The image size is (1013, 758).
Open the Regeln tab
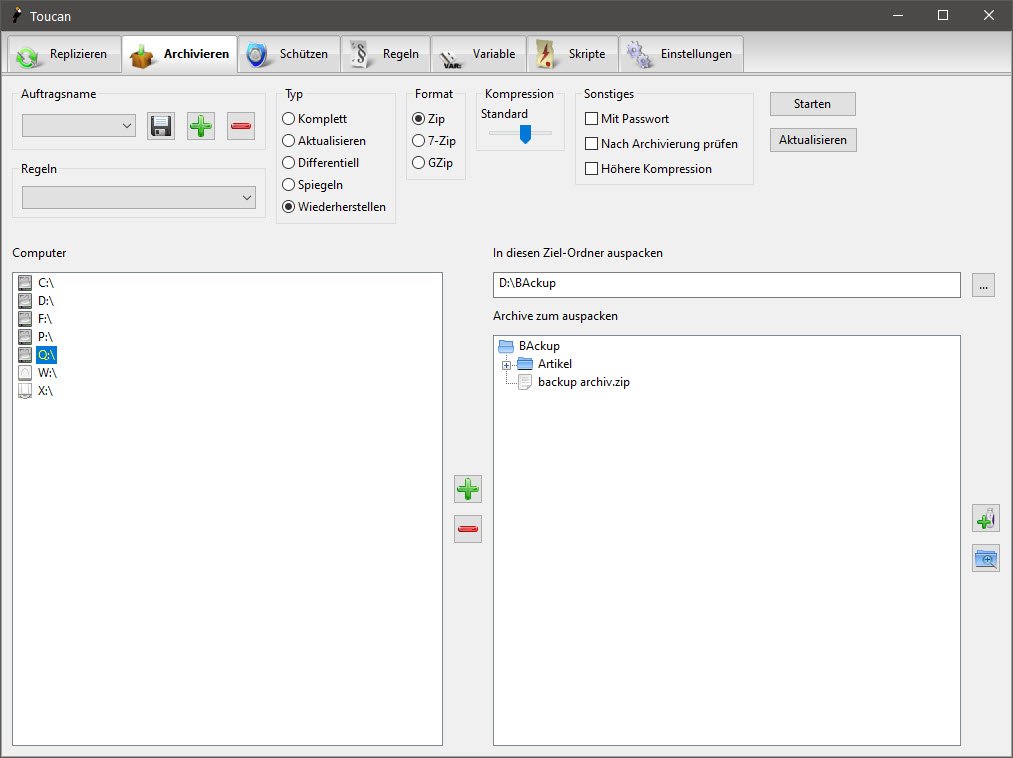click(386, 54)
